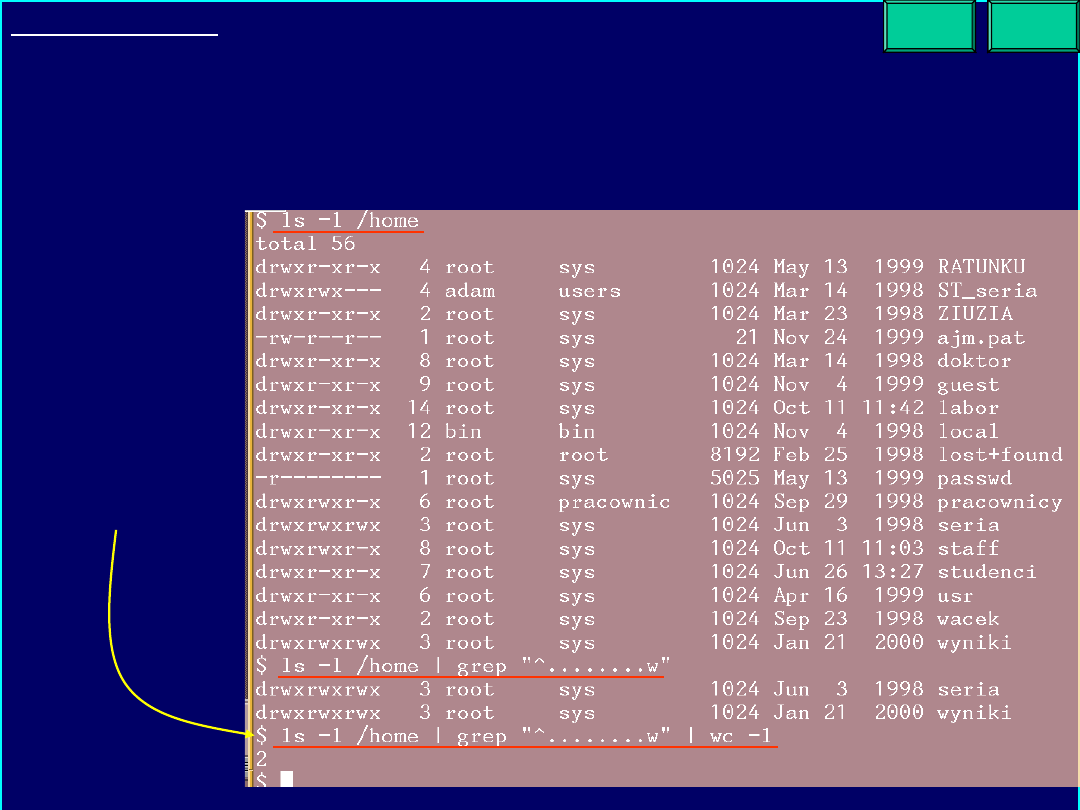Select the doktor directory name
The height and width of the screenshot is (810, 1080).
[974, 361]
